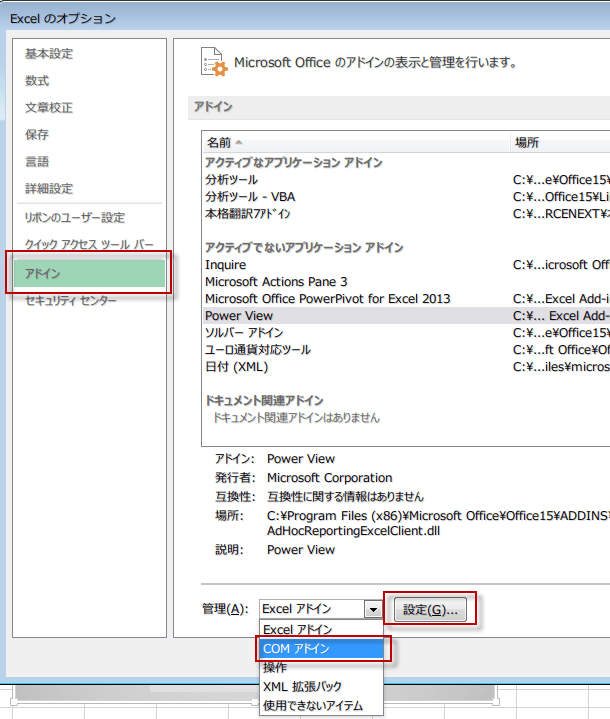Open the 基本設定 category
Viewport: 610px width, 719px height.
[49, 54]
